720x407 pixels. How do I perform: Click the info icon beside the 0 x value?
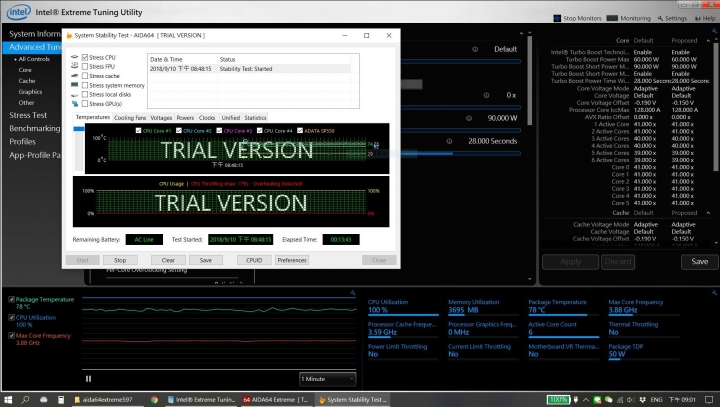pos(486,95)
